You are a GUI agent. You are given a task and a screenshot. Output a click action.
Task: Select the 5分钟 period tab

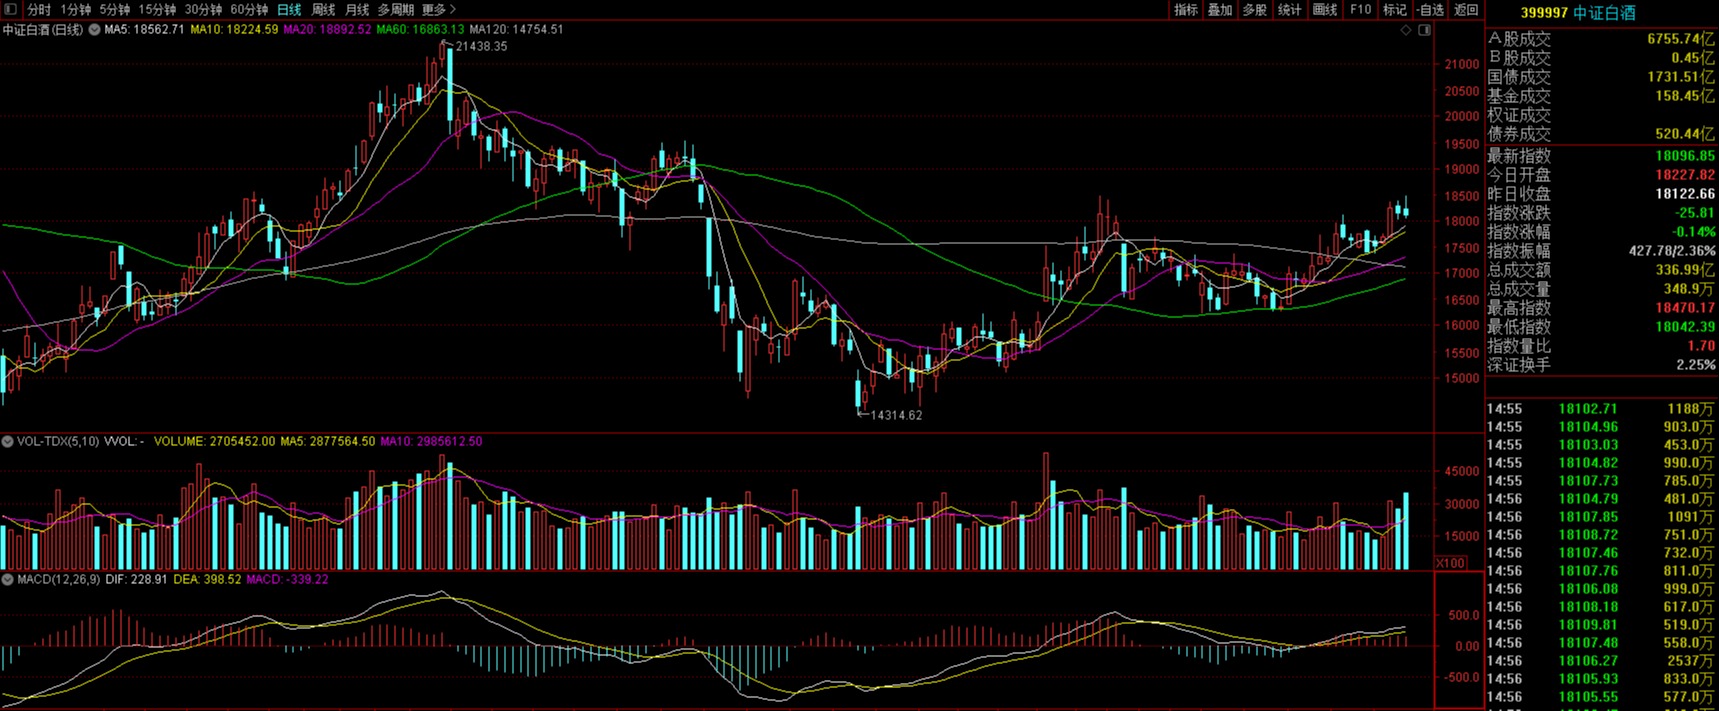114,10
